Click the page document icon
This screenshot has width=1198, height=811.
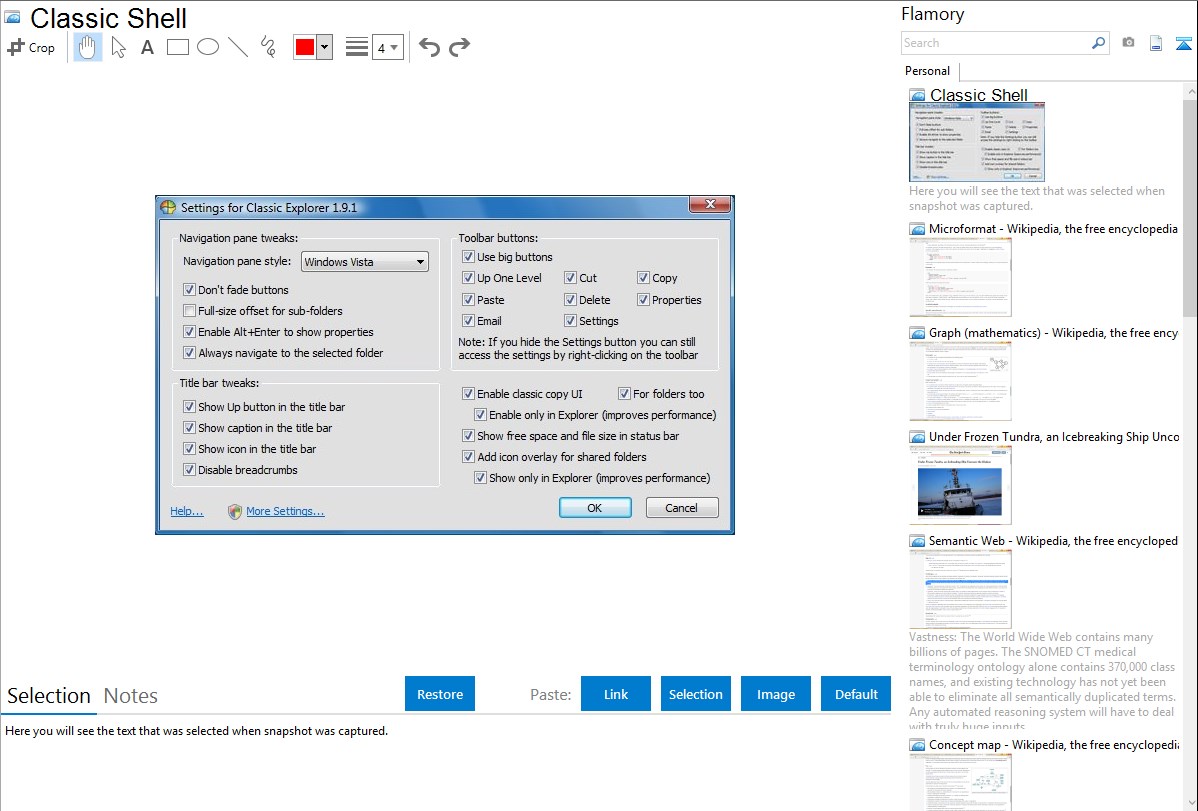pyautogui.click(x=1156, y=43)
